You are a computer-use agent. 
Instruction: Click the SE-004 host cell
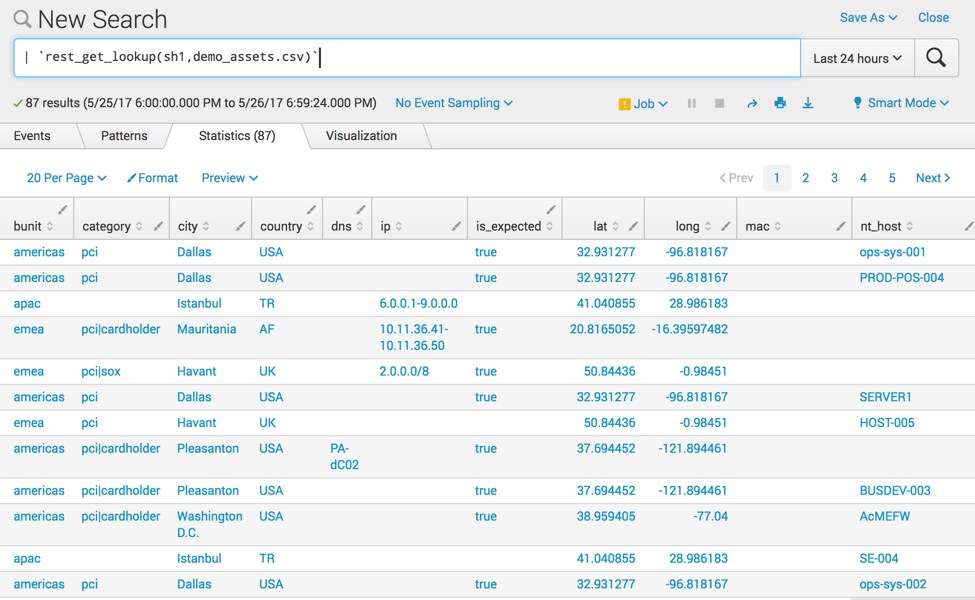tap(879, 559)
